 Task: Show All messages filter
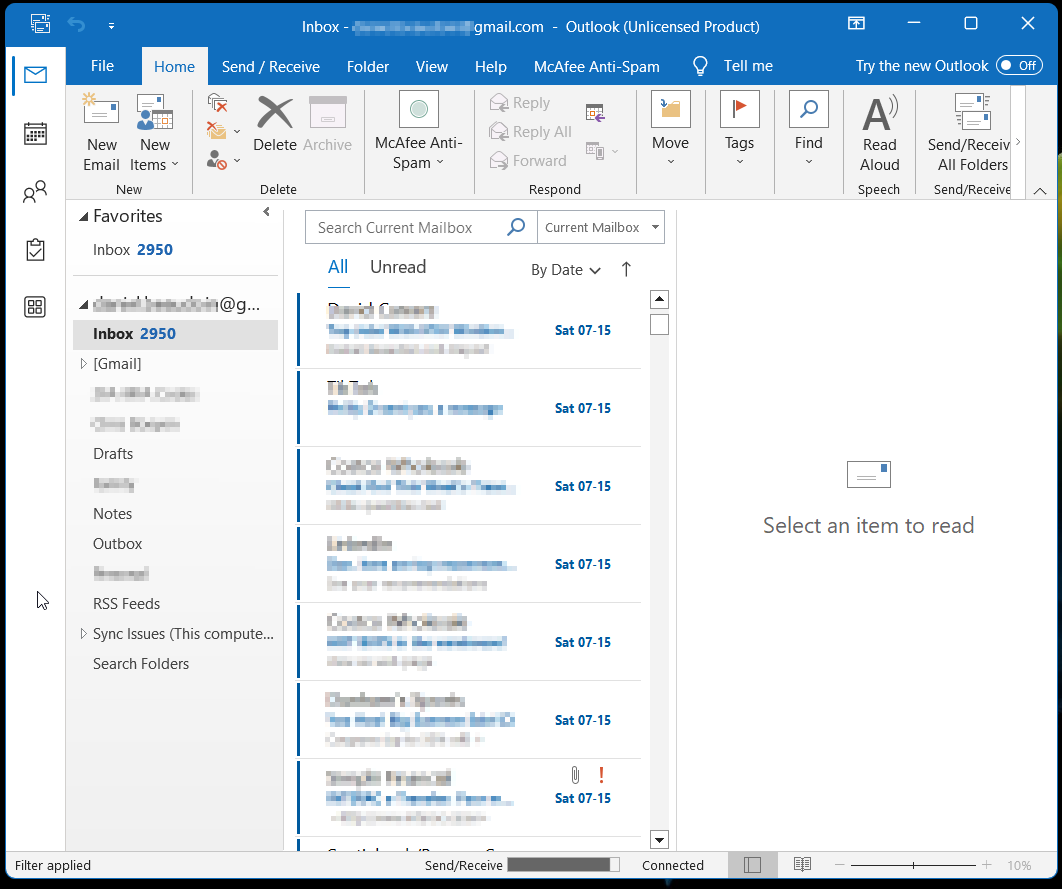click(x=338, y=267)
